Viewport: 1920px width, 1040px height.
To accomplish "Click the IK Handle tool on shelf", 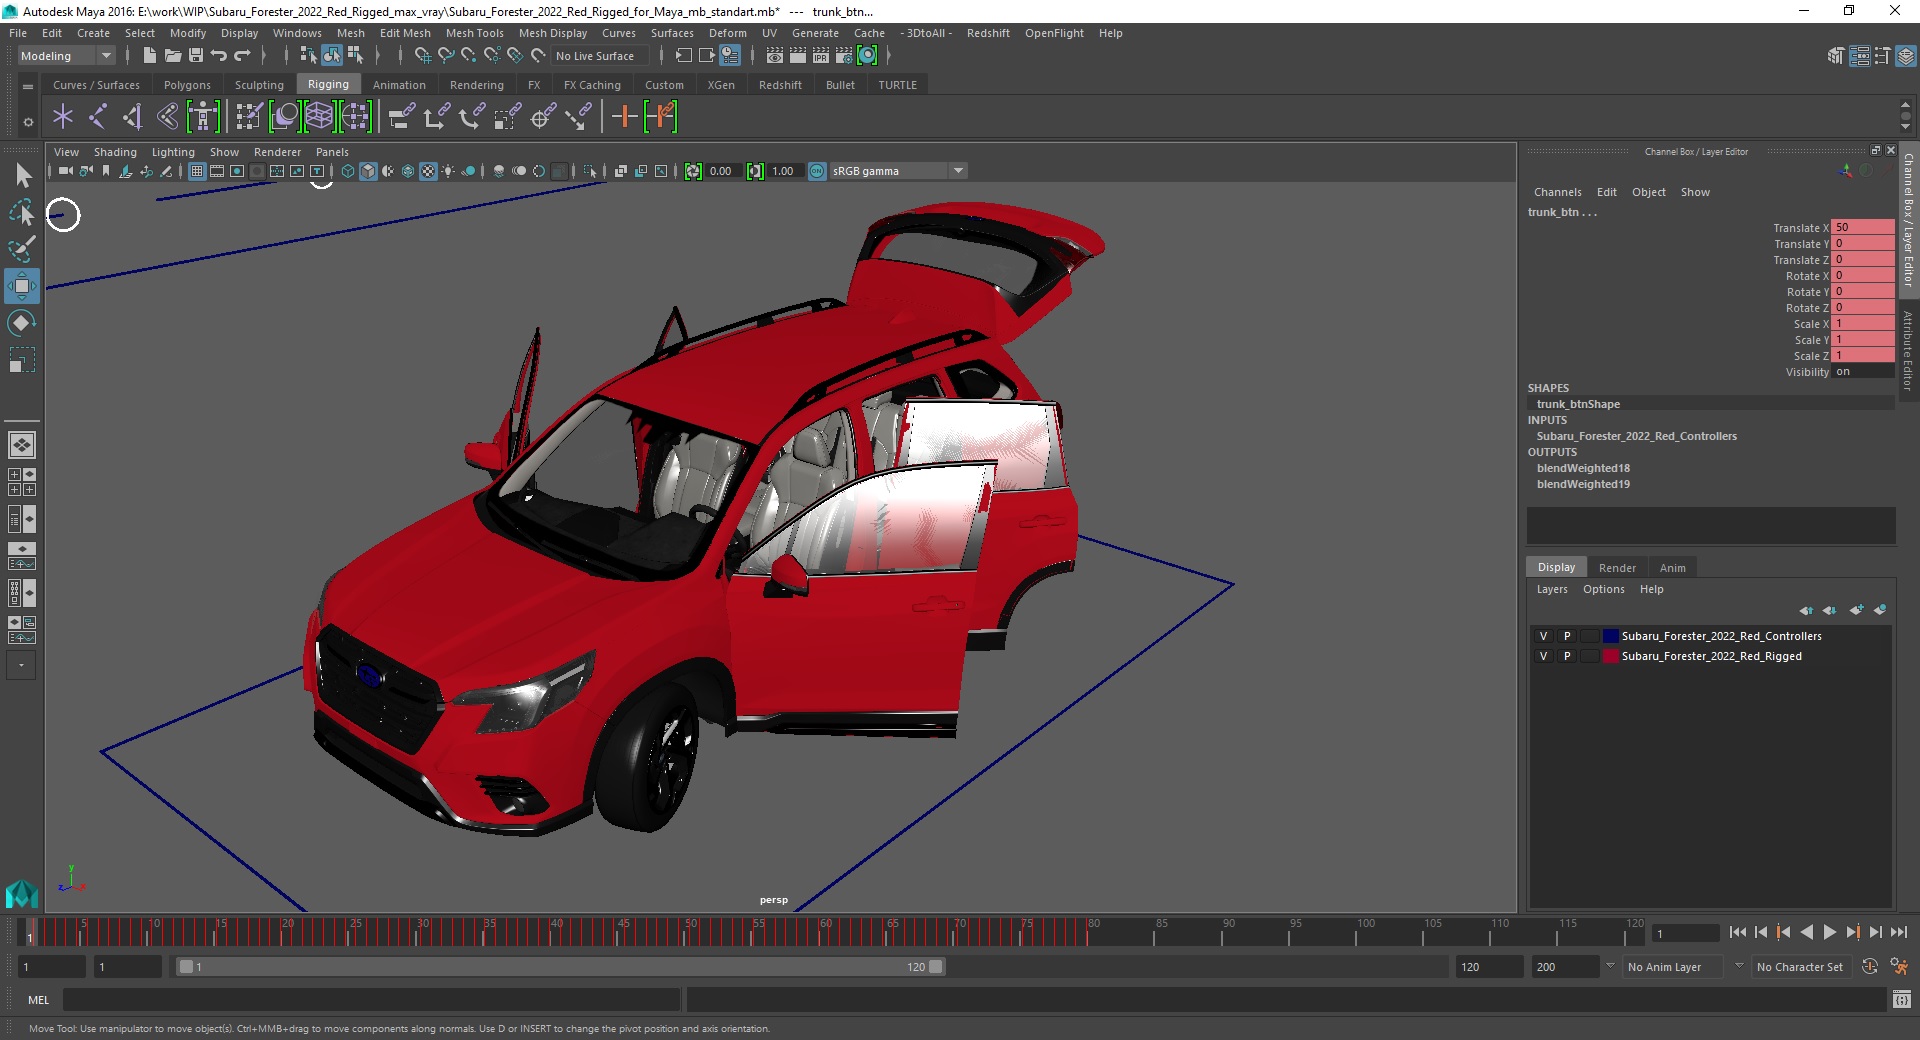I will click(133, 117).
